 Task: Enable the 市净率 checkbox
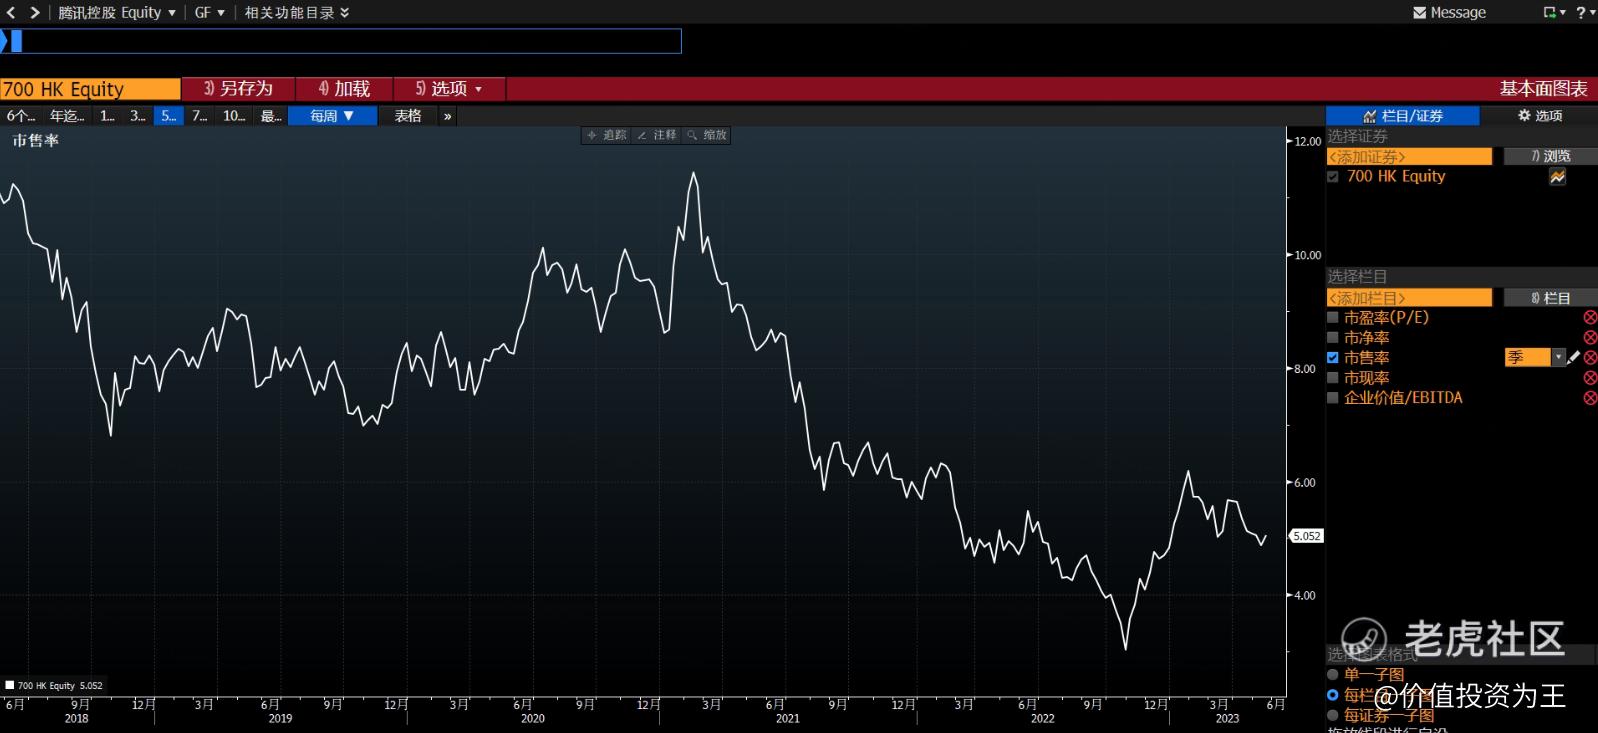[1333, 337]
